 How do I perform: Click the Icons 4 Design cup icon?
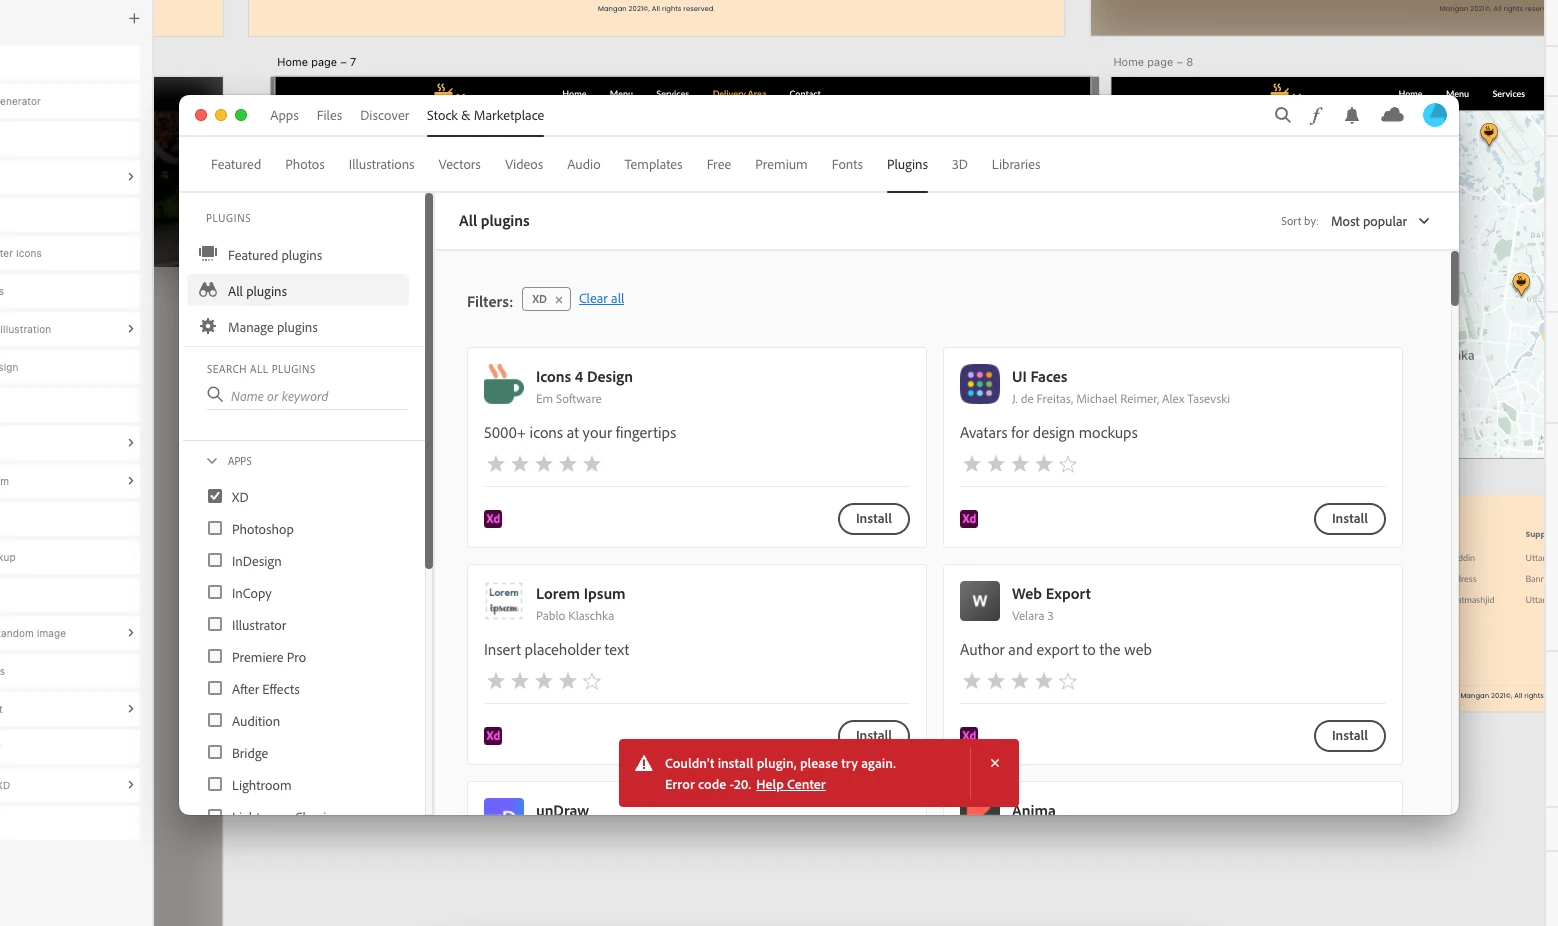[x=503, y=385]
